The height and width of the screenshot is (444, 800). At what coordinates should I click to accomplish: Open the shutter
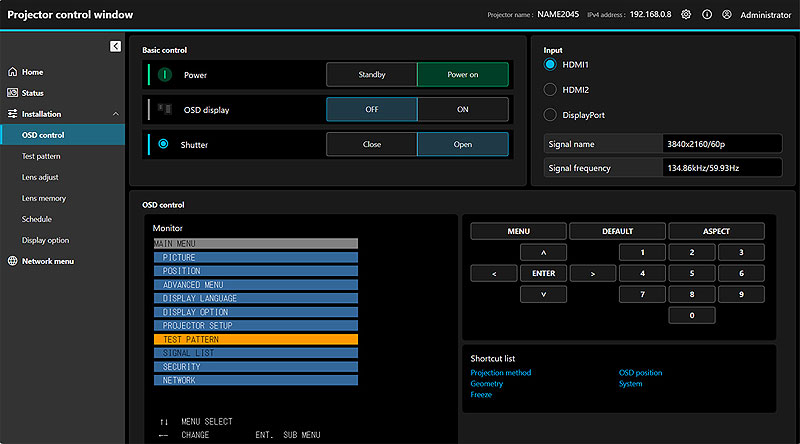point(463,144)
